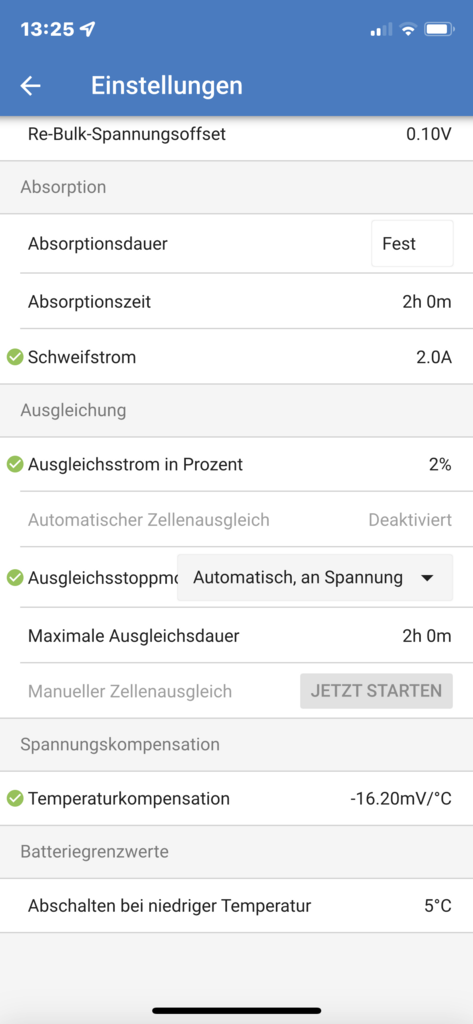473x1024 pixels.
Task: Click the JETZT STARTEN button
Action: (376, 691)
